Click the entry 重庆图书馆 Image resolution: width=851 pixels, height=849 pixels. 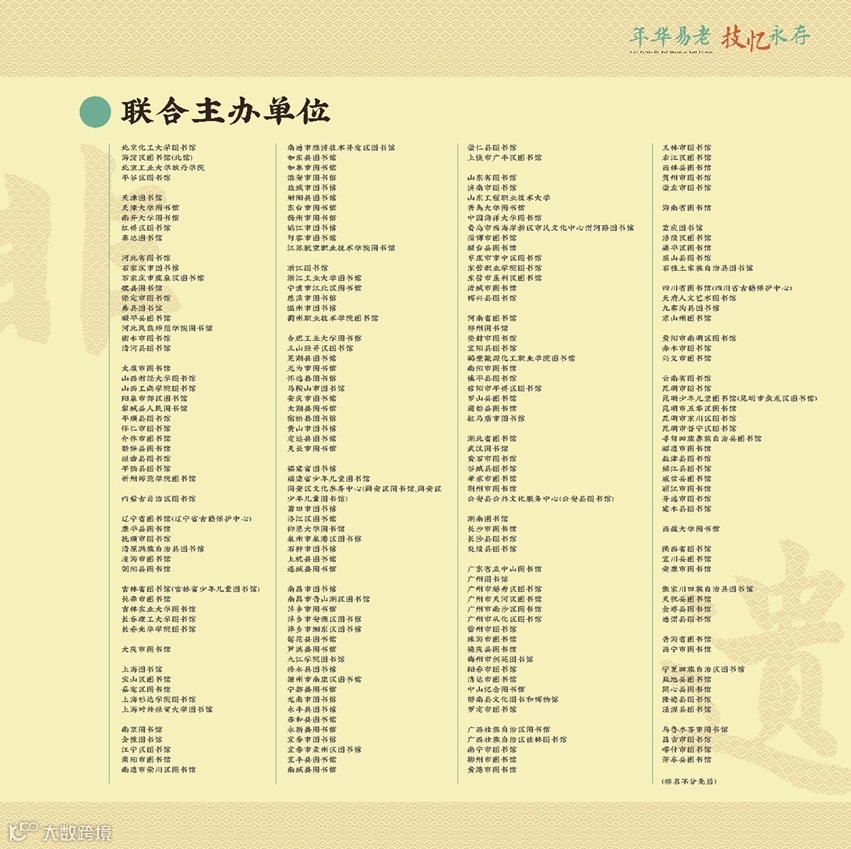coord(682,228)
